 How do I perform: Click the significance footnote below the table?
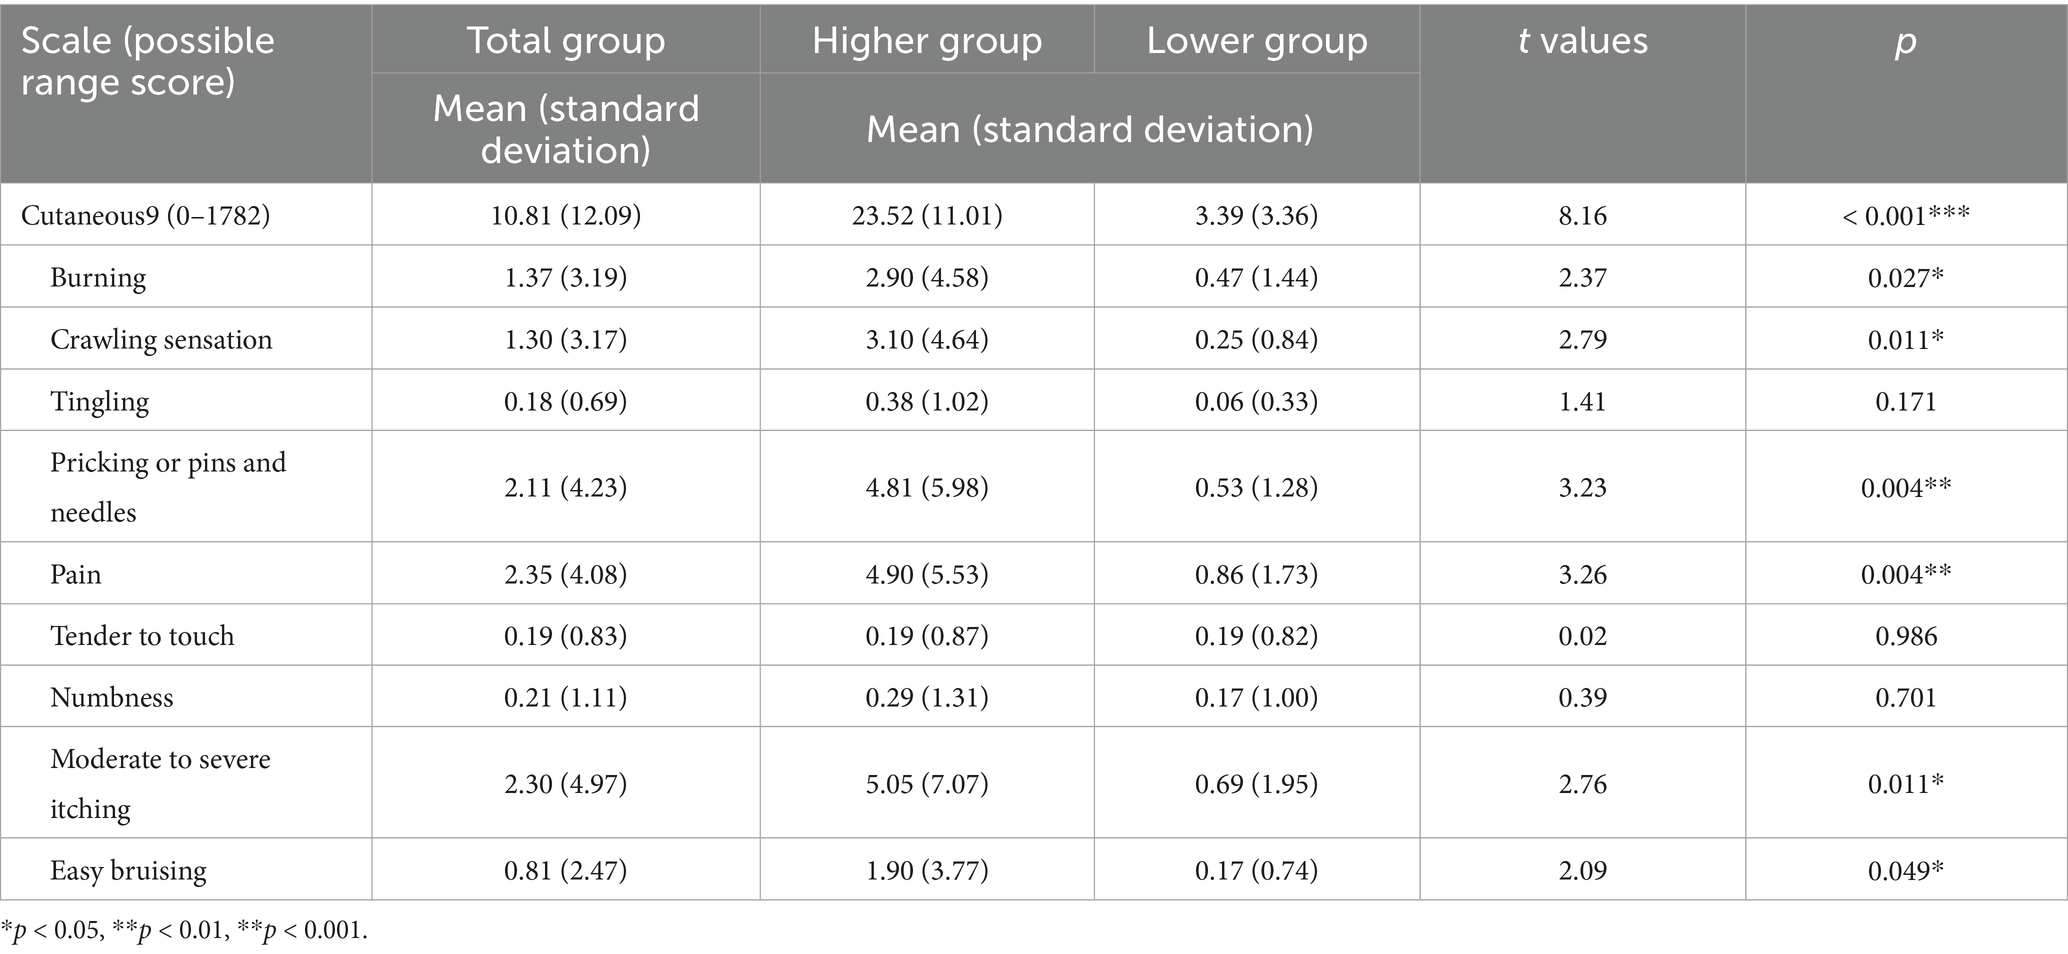coord(185,931)
